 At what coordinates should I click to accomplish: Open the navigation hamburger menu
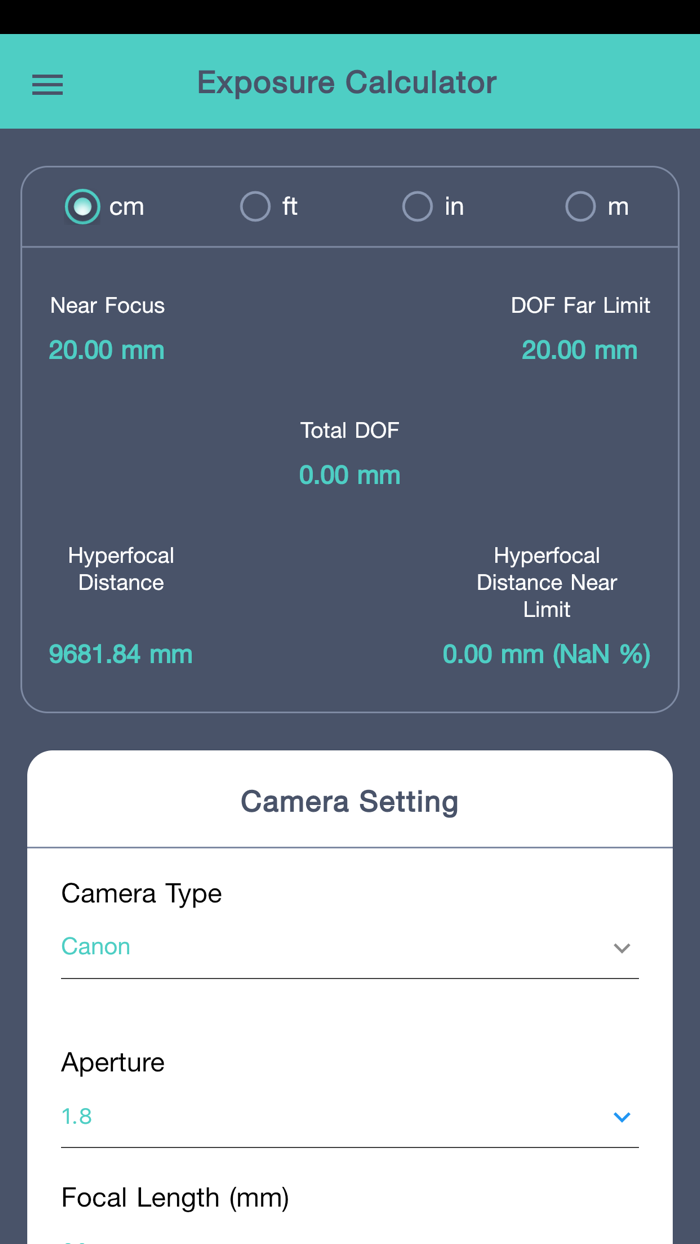tap(46, 84)
